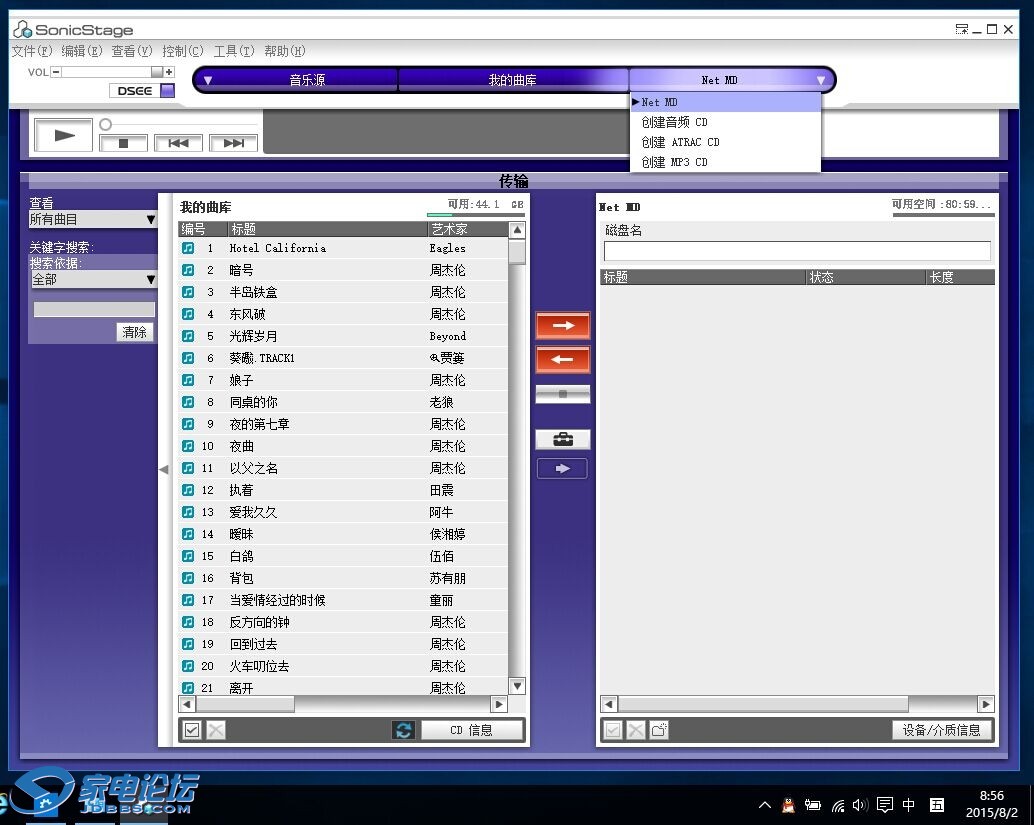
Task: Click the keyword search input box
Action: (x=94, y=309)
